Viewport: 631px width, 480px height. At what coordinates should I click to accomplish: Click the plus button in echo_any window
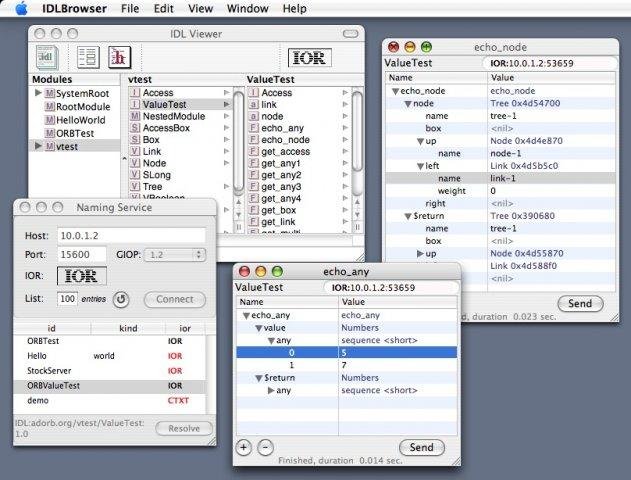pyautogui.click(x=244, y=447)
